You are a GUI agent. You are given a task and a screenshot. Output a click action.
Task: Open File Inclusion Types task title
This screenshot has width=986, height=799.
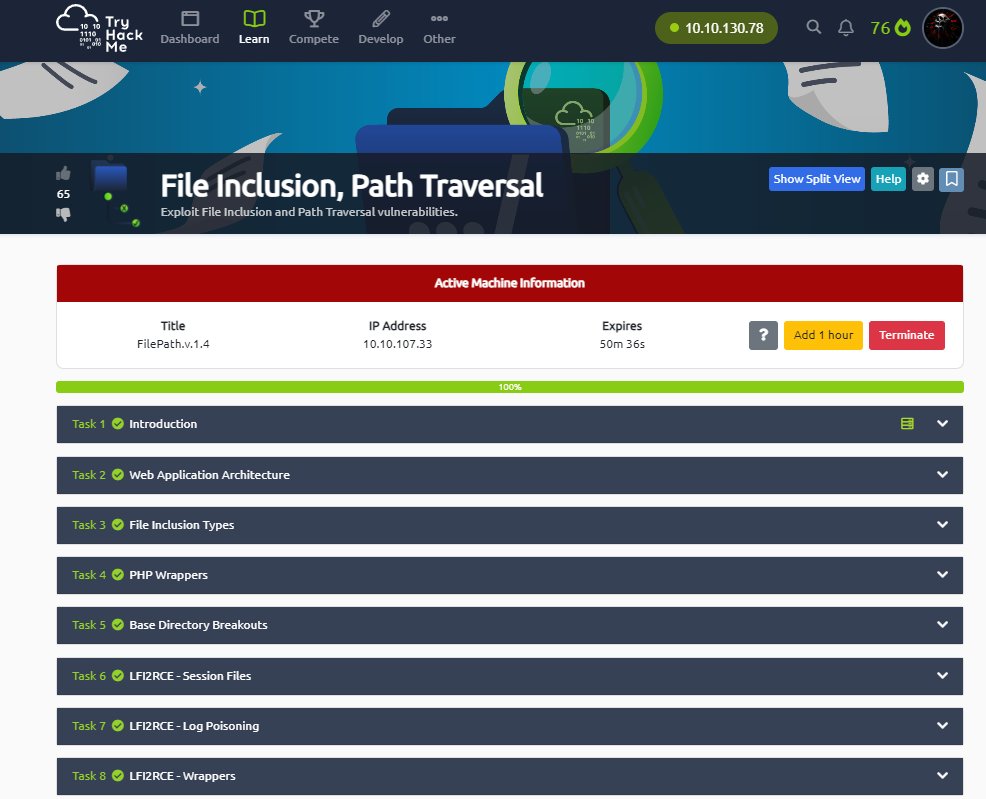tap(182, 525)
